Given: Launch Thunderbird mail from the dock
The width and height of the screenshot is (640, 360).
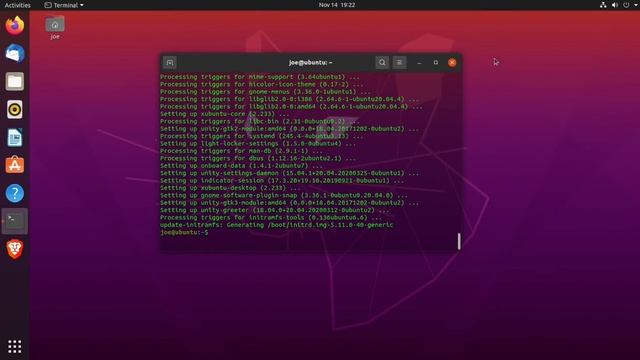Looking at the screenshot, I should pyautogui.click(x=15, y=53).
